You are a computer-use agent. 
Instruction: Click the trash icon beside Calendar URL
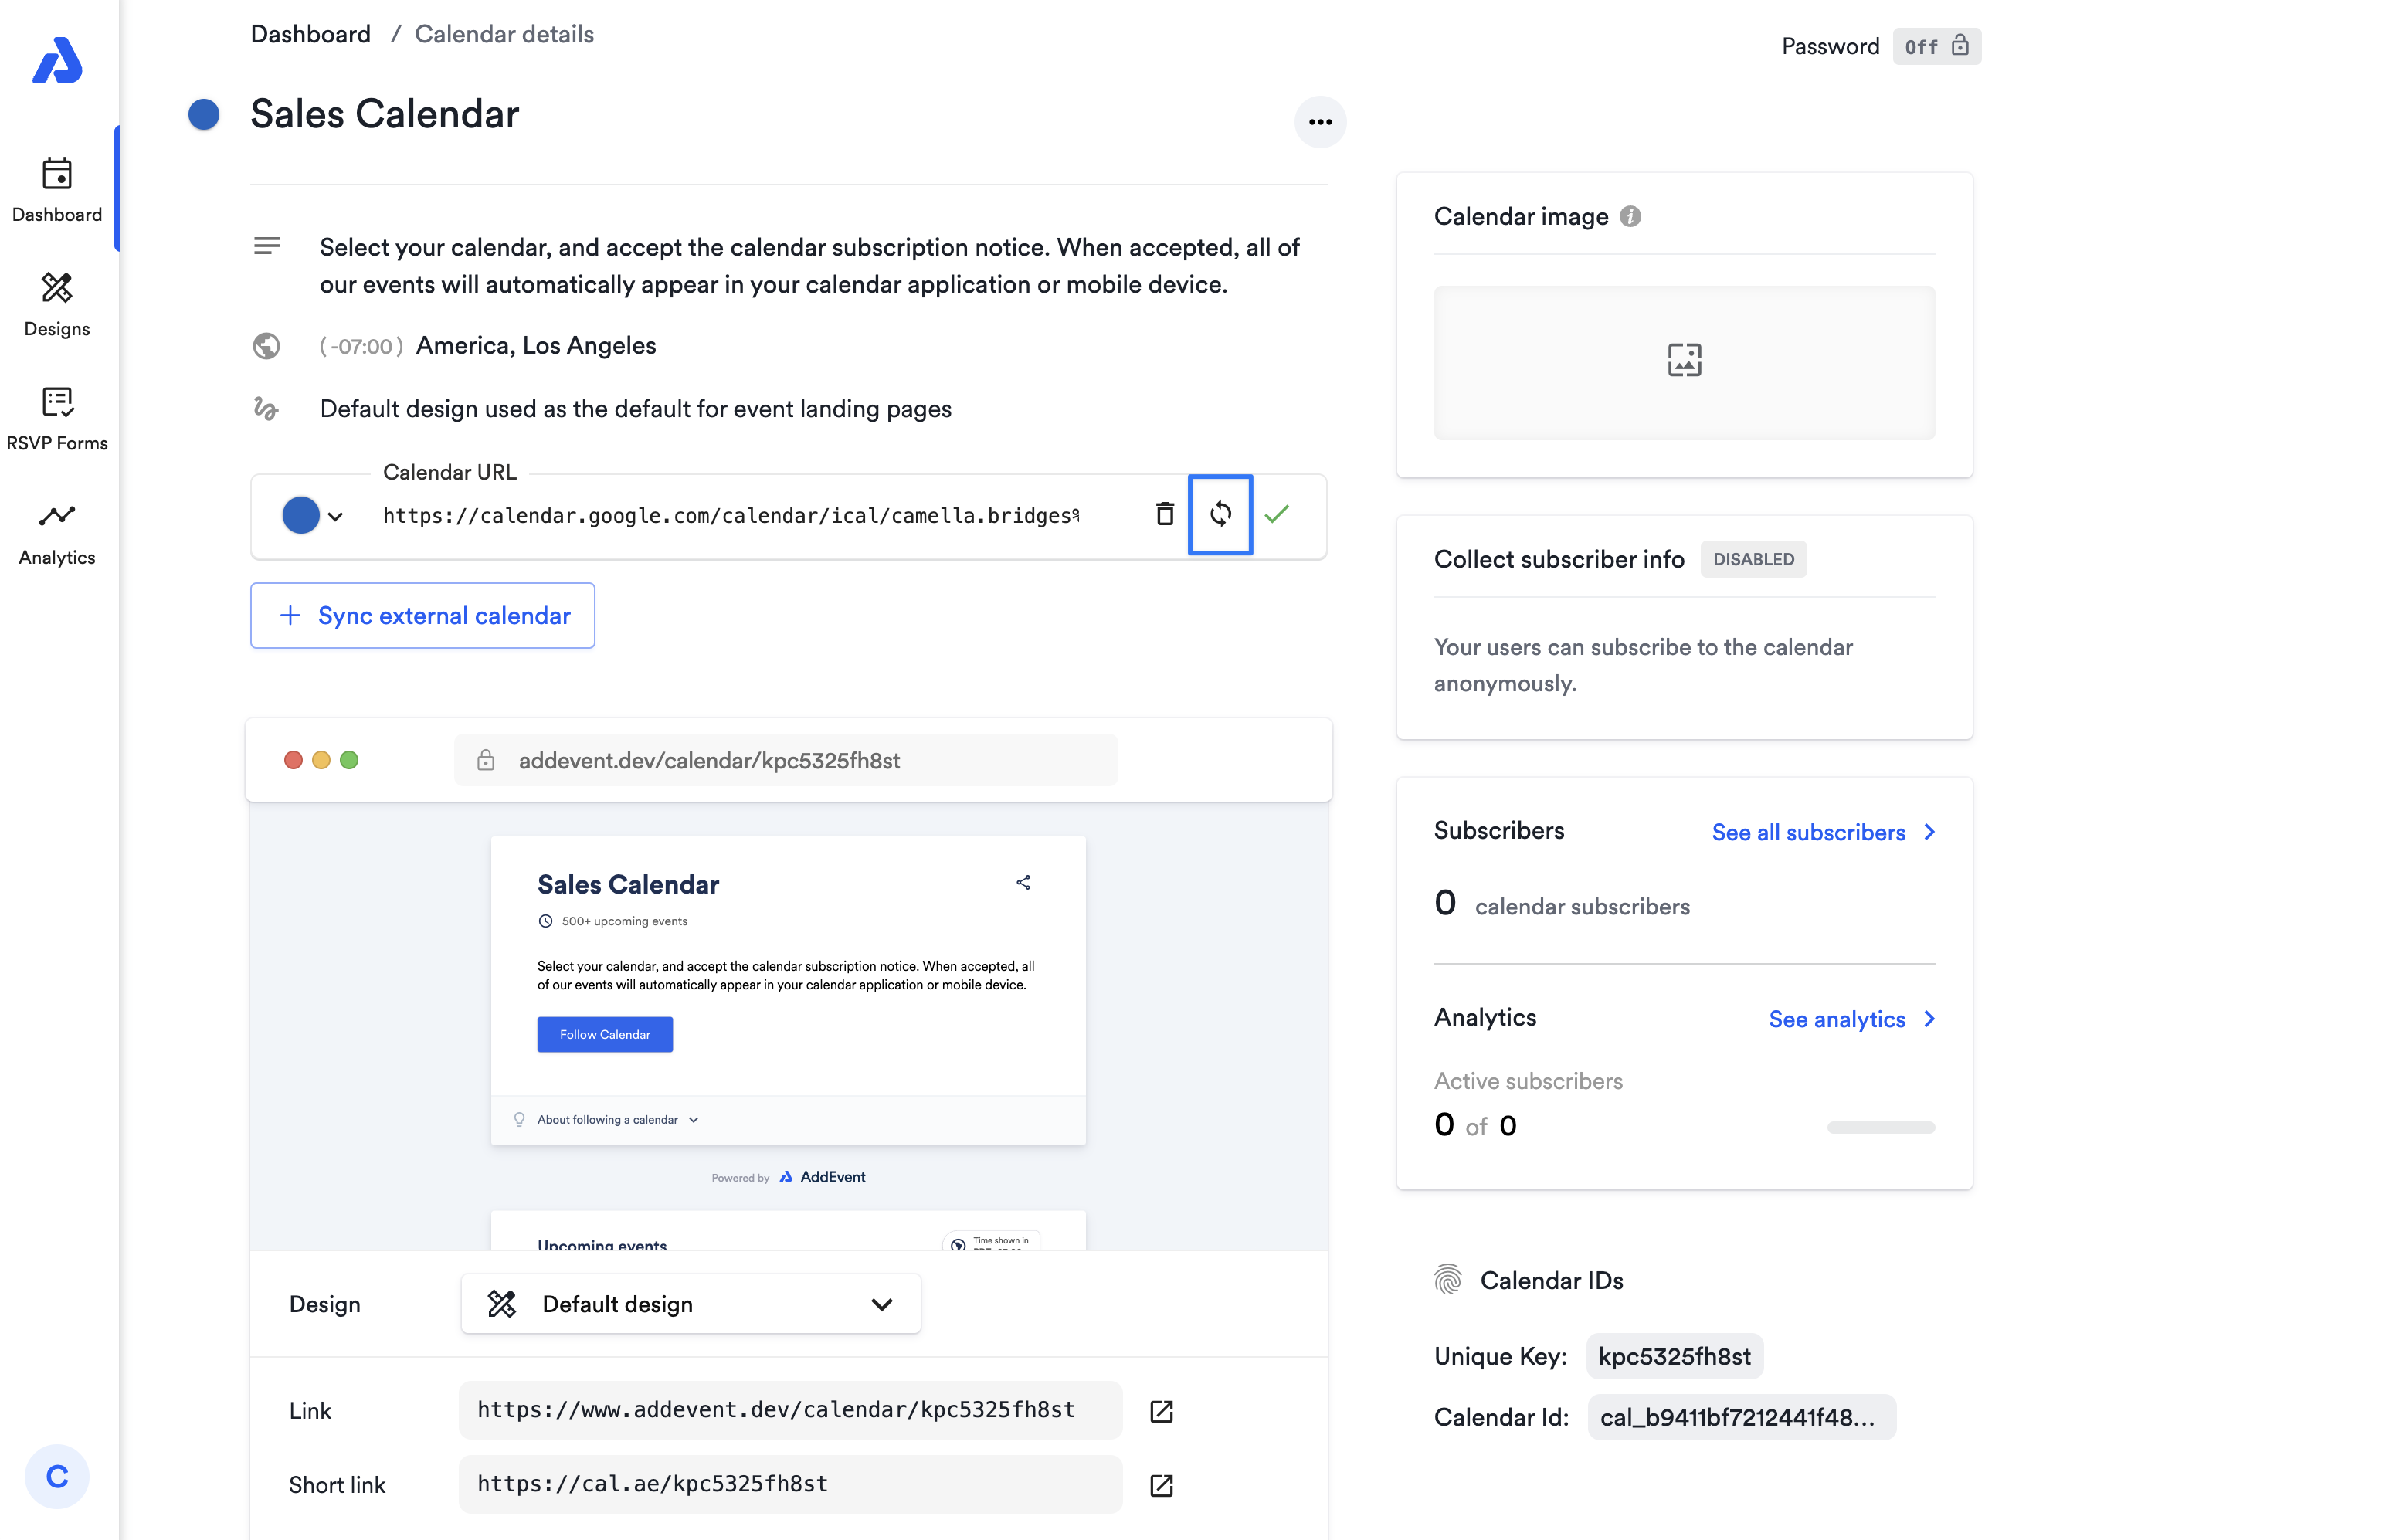click(1164, 514)
